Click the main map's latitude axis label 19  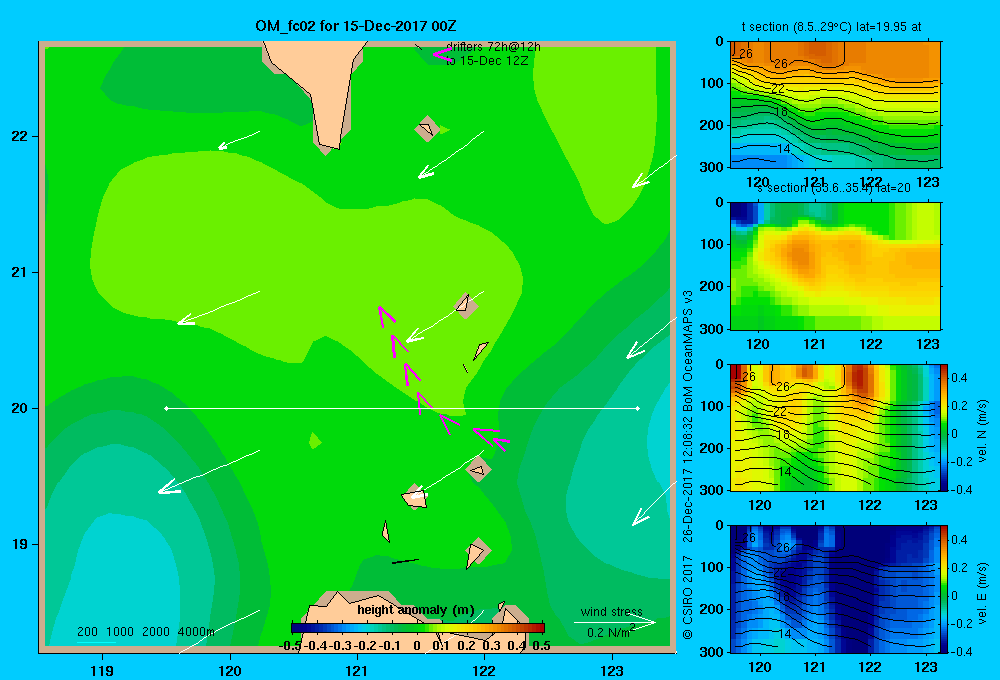[x=19, y=544]
